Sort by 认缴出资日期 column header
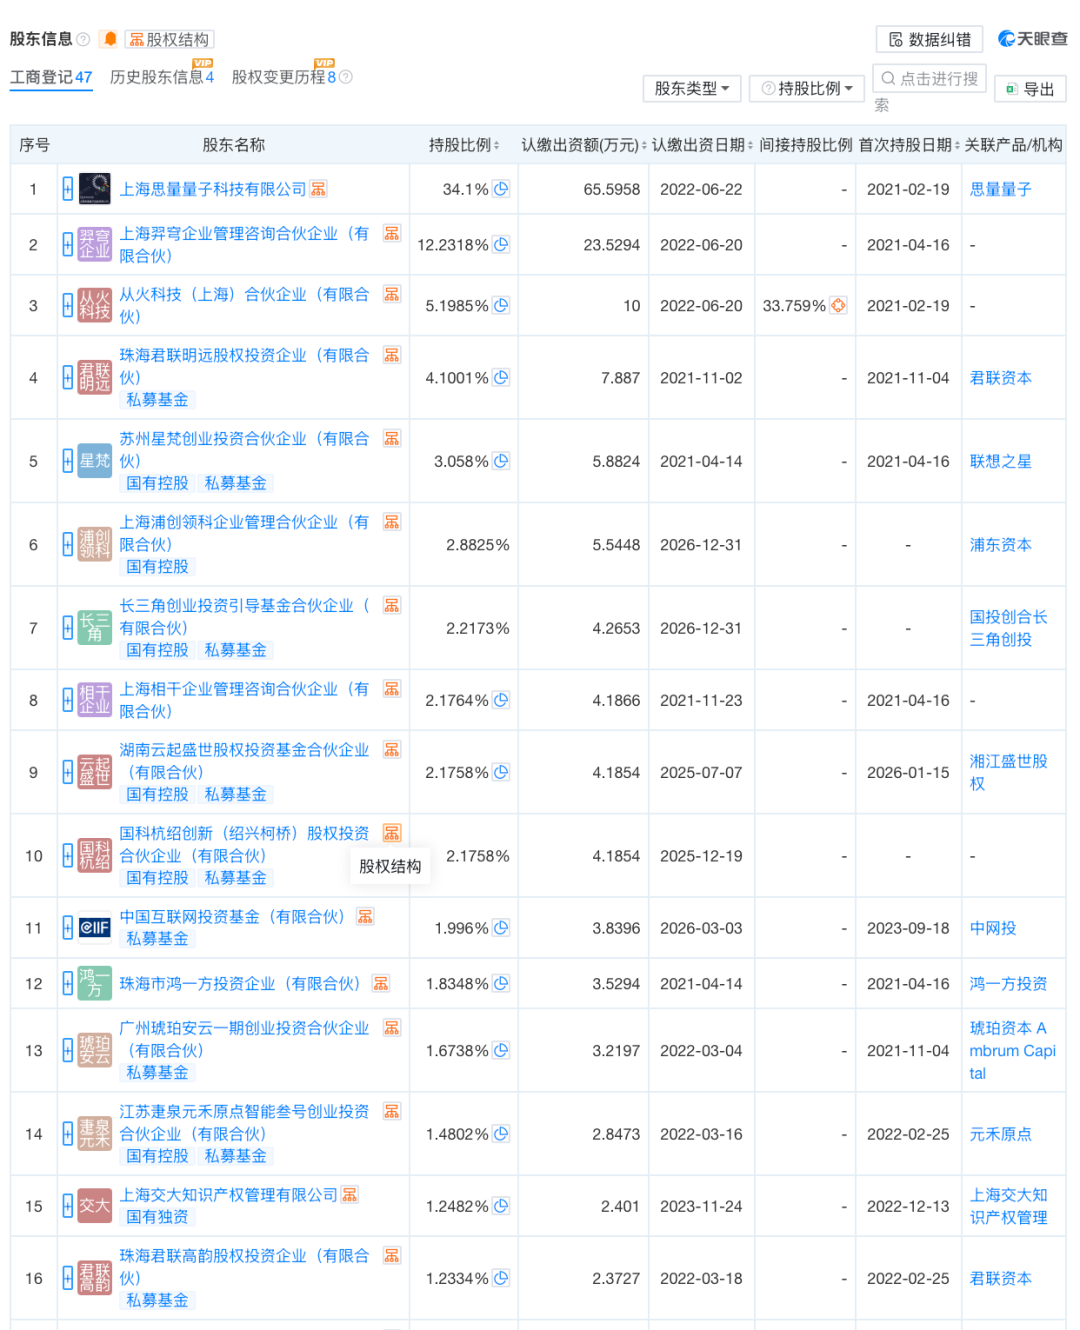The height and width of the screenshot is (1330, 1080). point(702,145)
